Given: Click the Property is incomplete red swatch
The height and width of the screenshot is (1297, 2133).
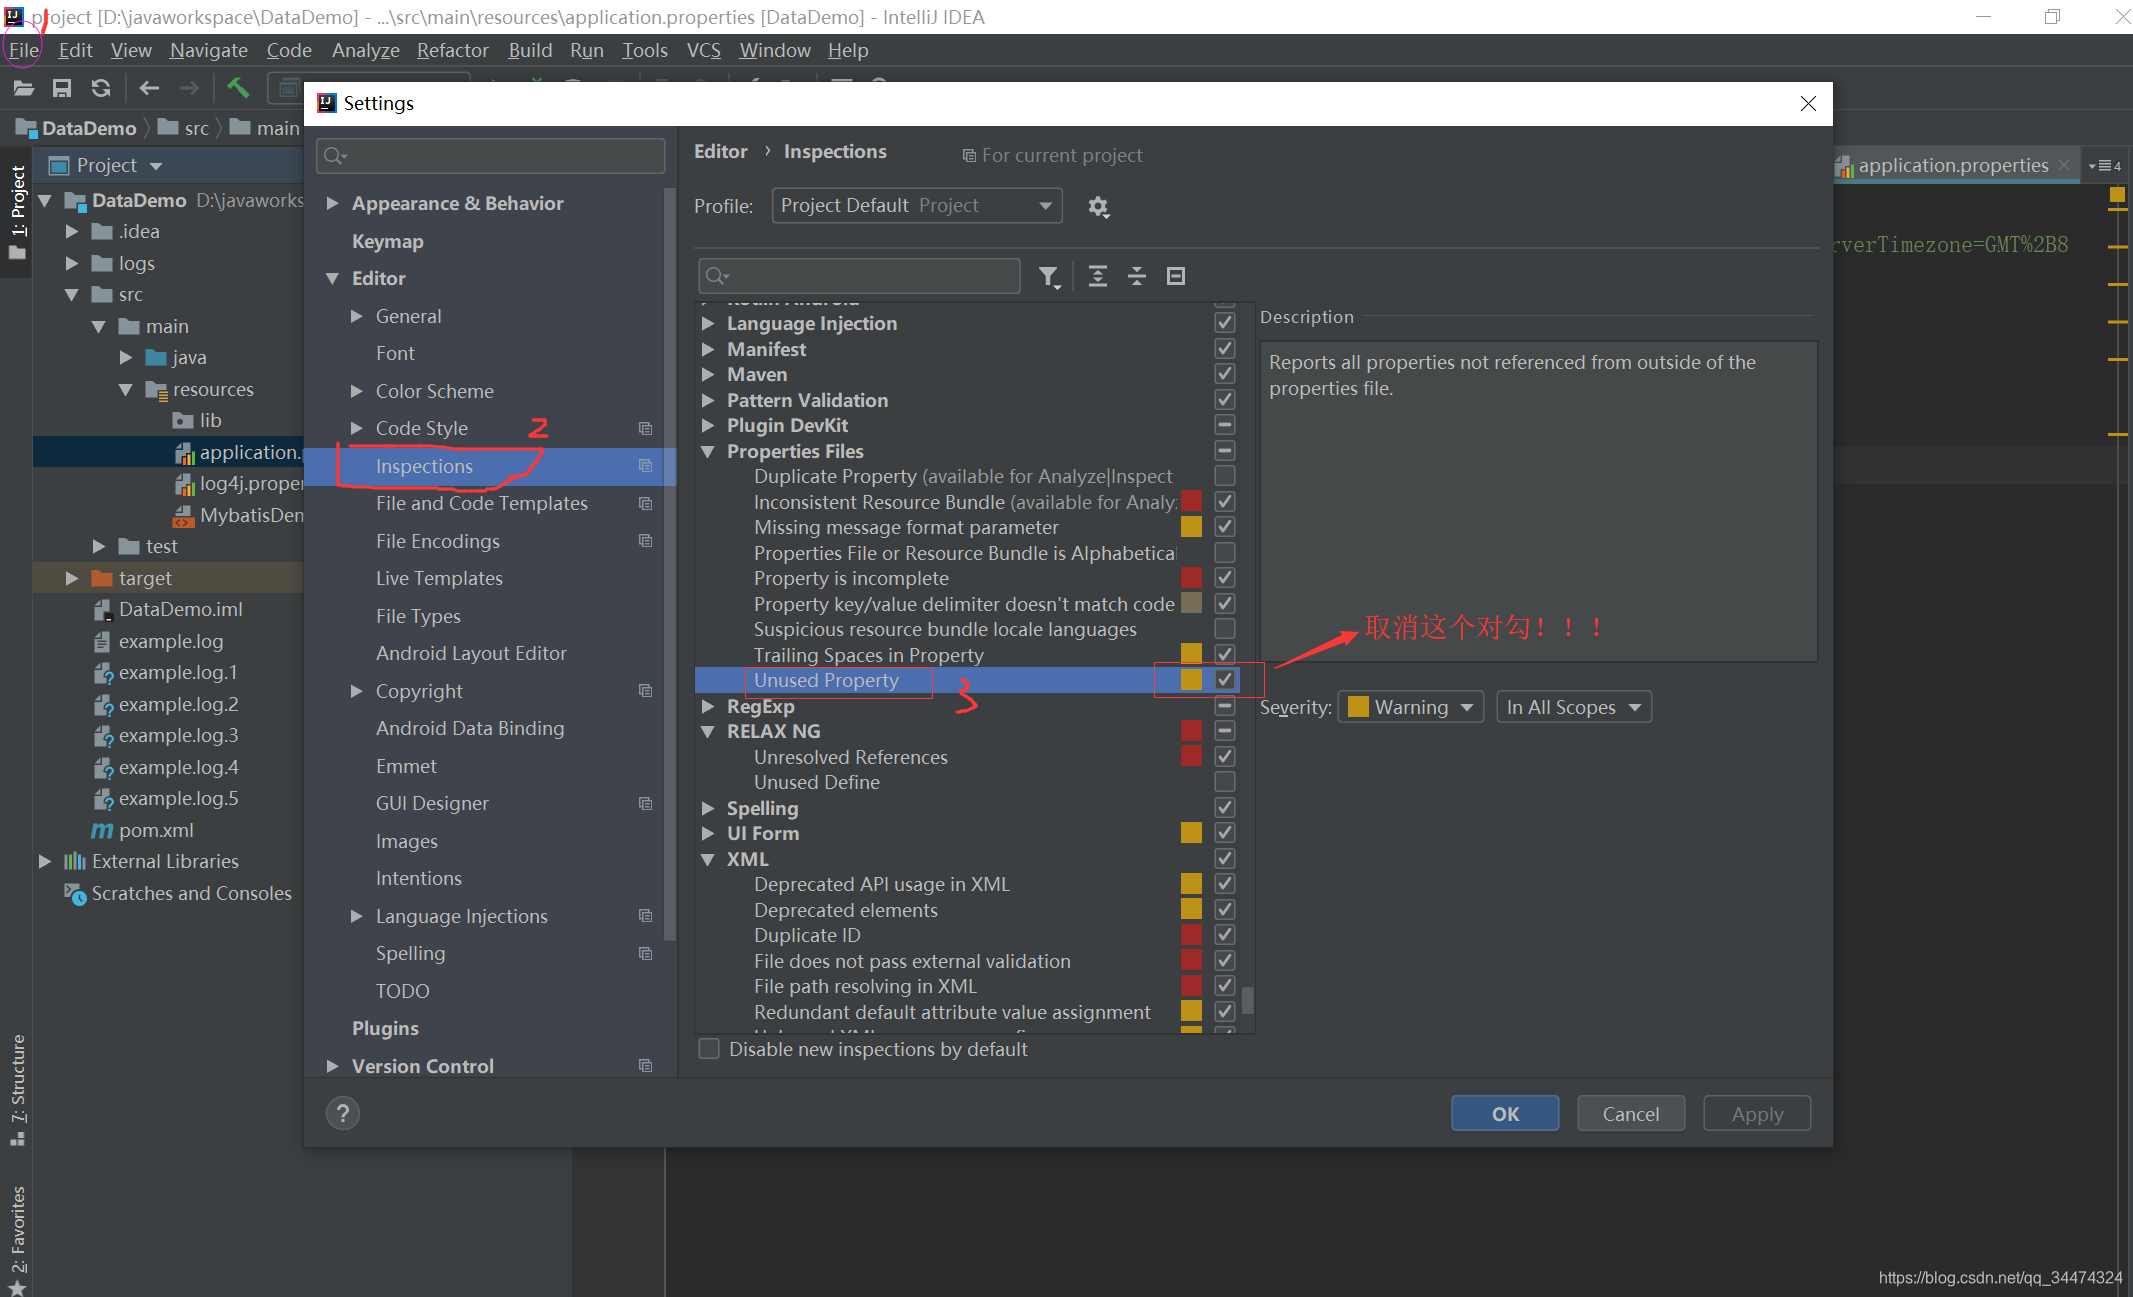Looking at the screenshot, I should click(1191, 578).
